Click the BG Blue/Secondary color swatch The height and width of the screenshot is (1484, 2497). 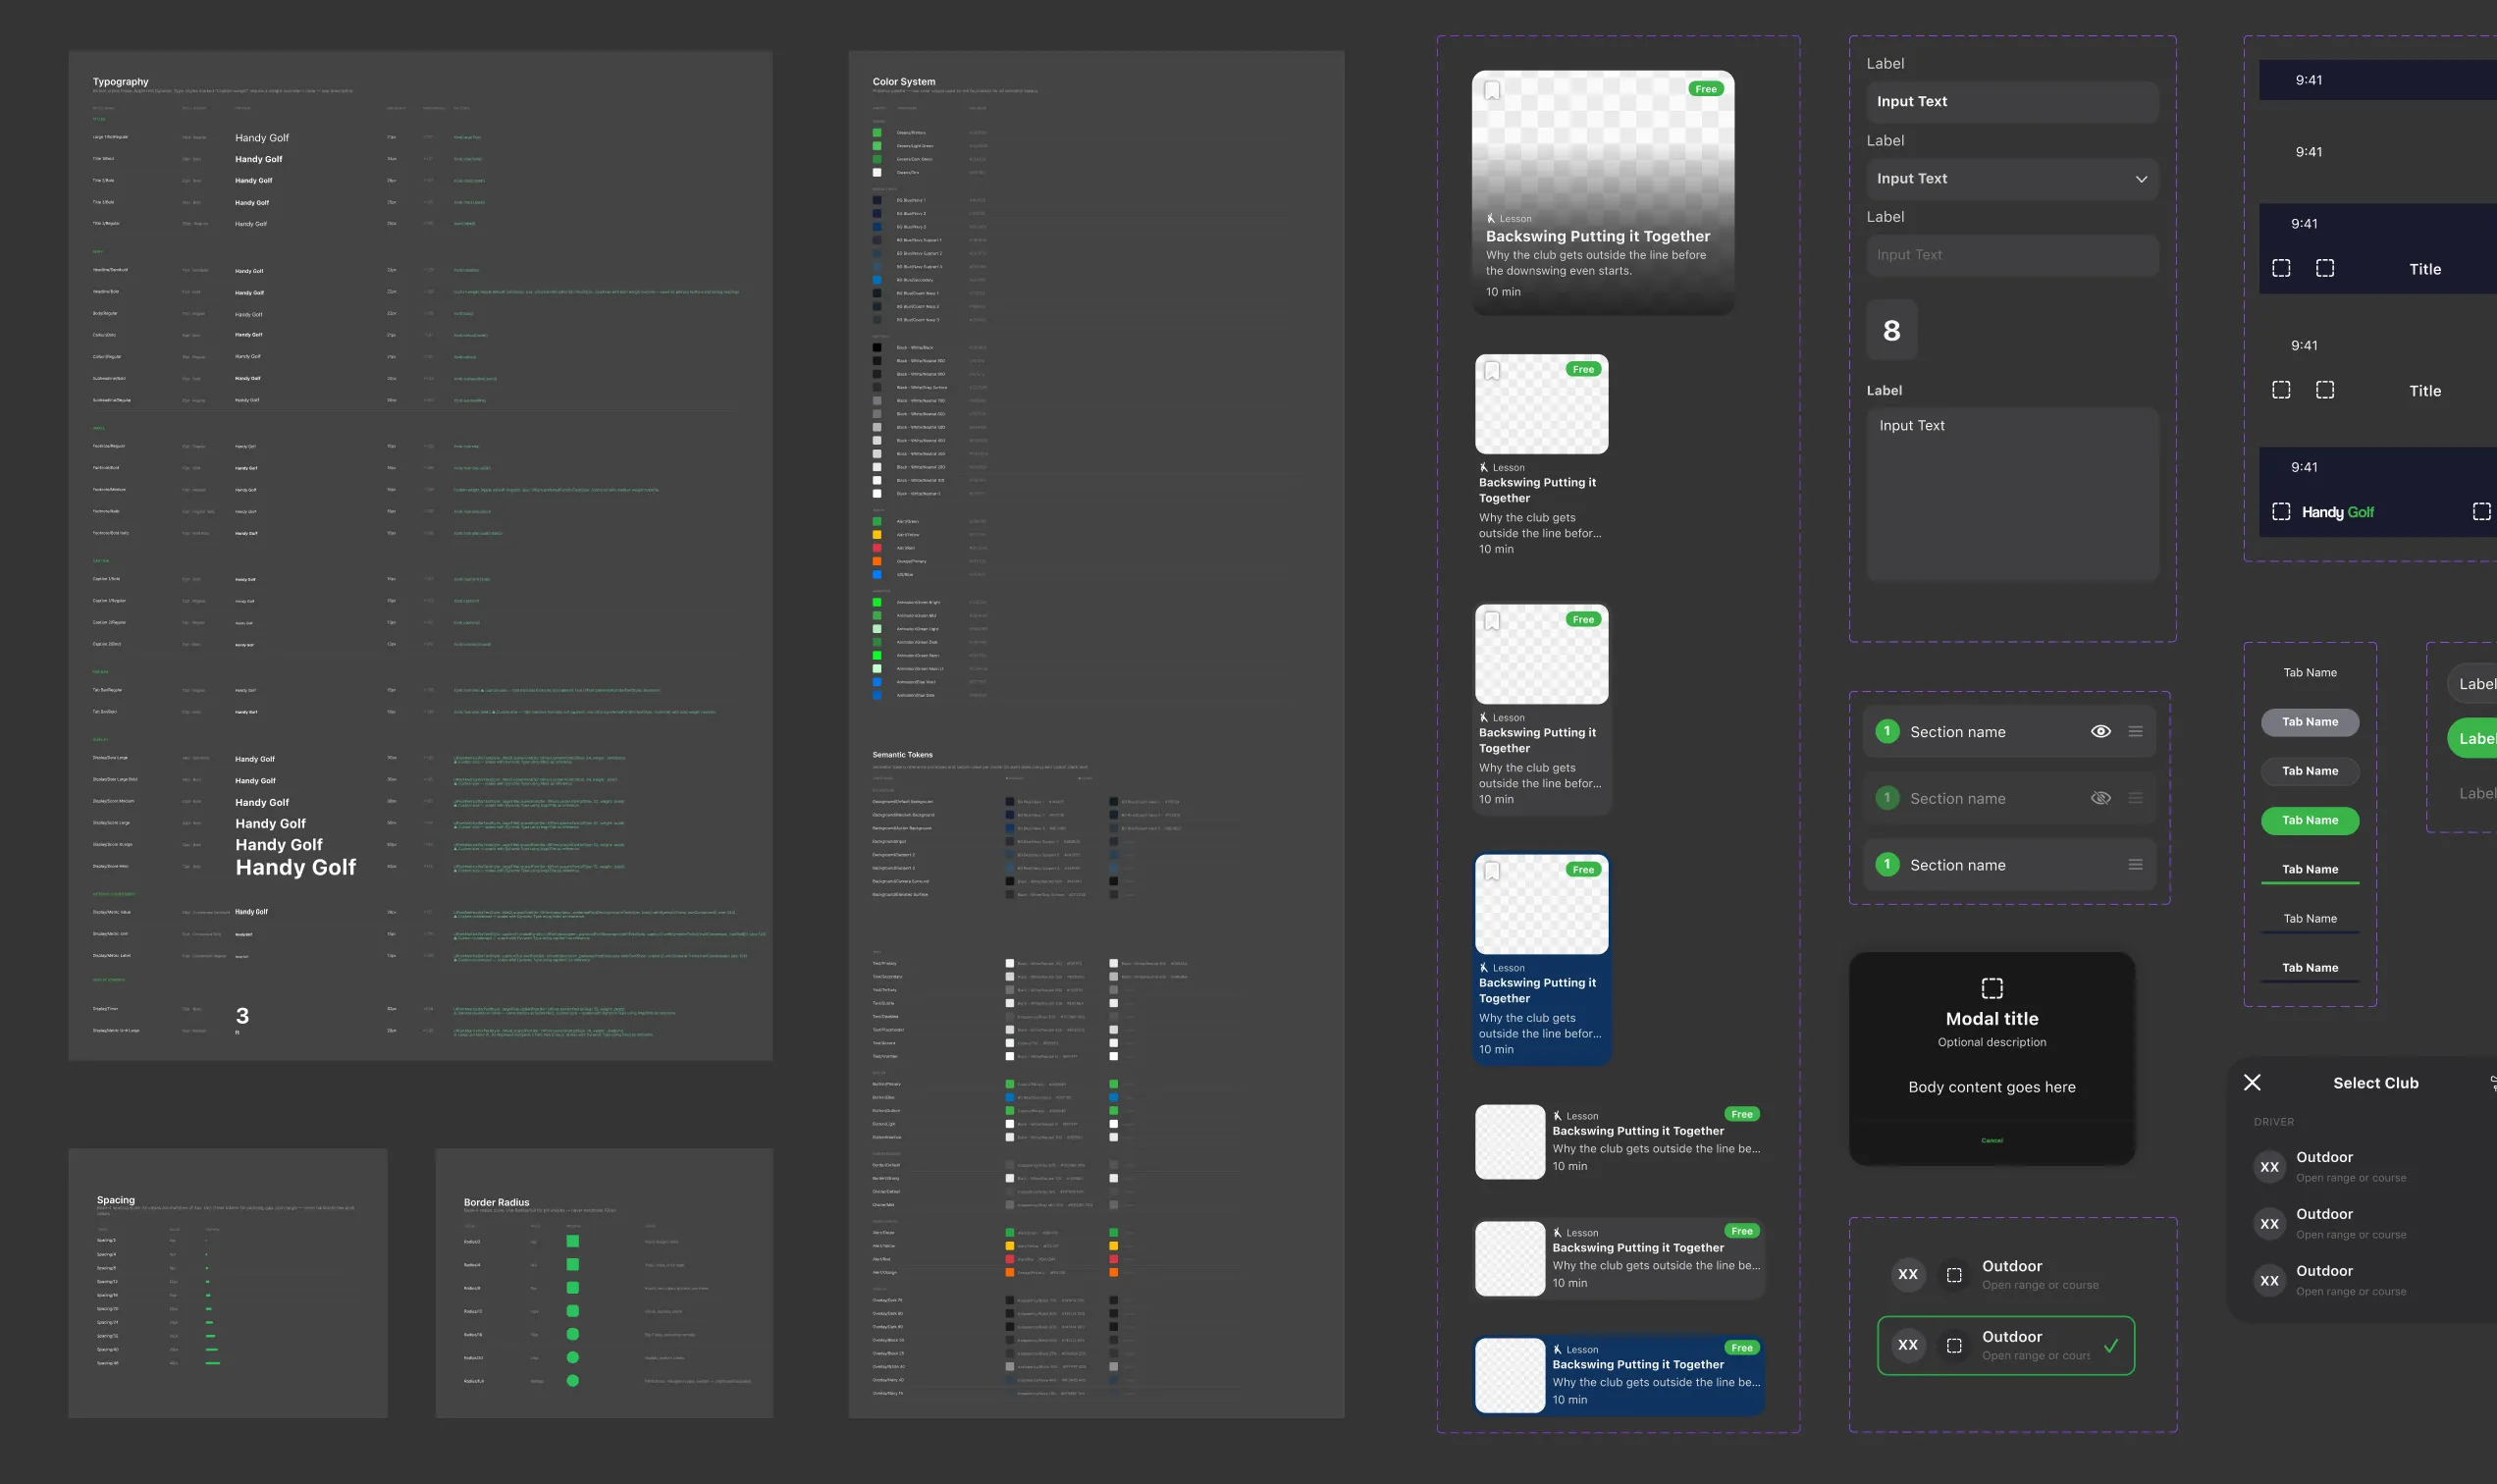coord(877,280)
